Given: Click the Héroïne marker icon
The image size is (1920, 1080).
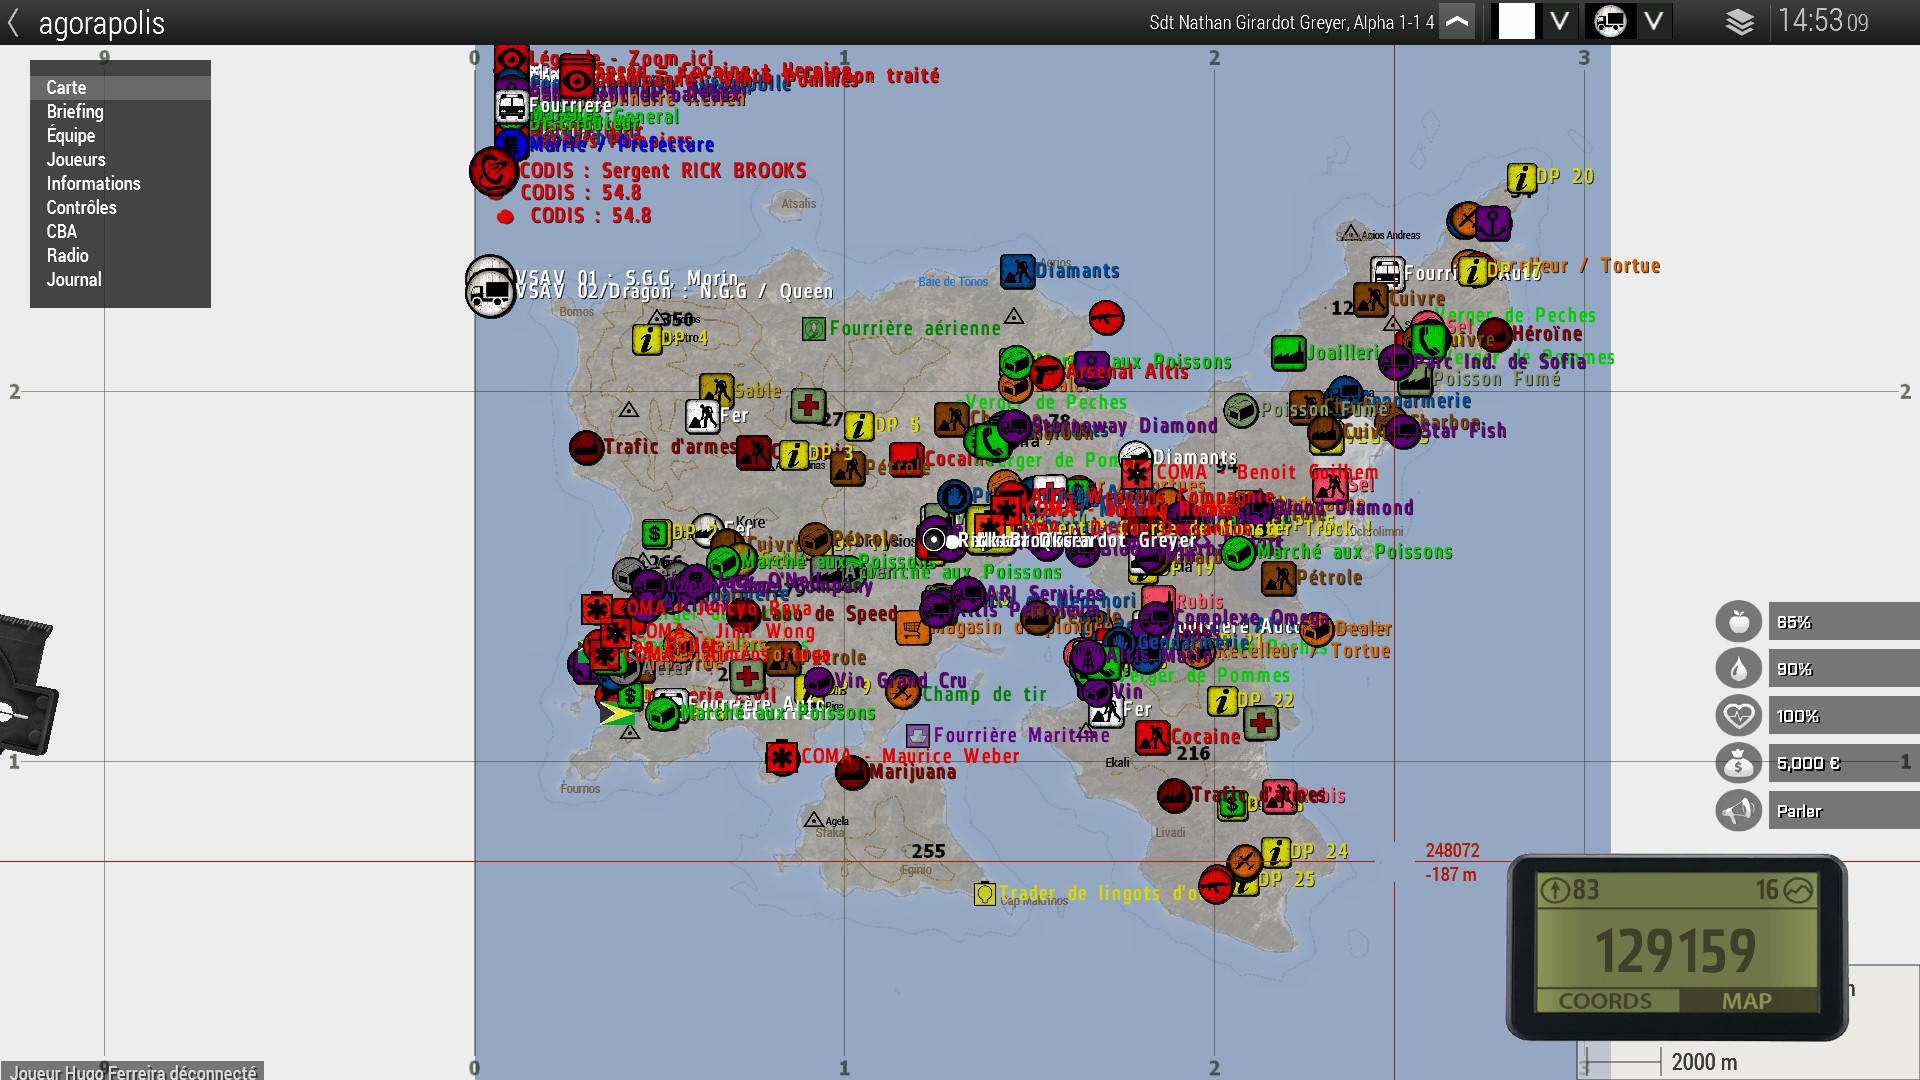Looking at the screenshot, I should coord(1495,335).
